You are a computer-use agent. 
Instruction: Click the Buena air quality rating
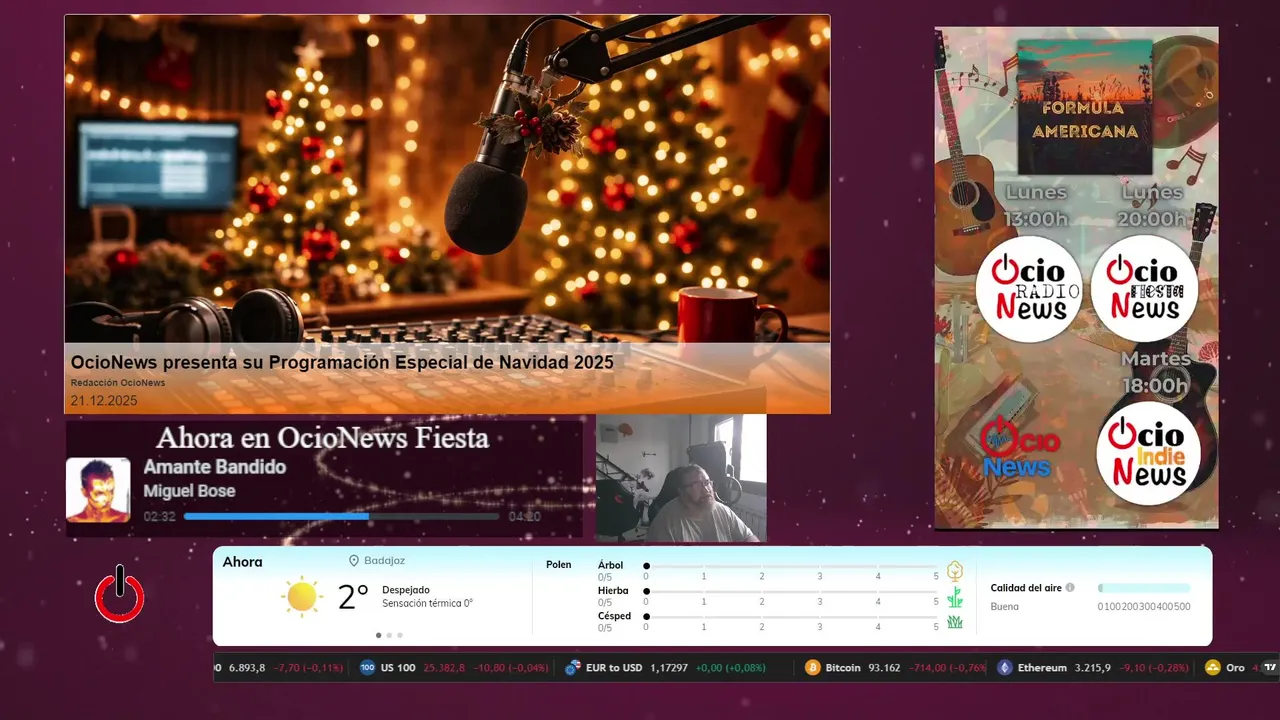point(1004,607)
